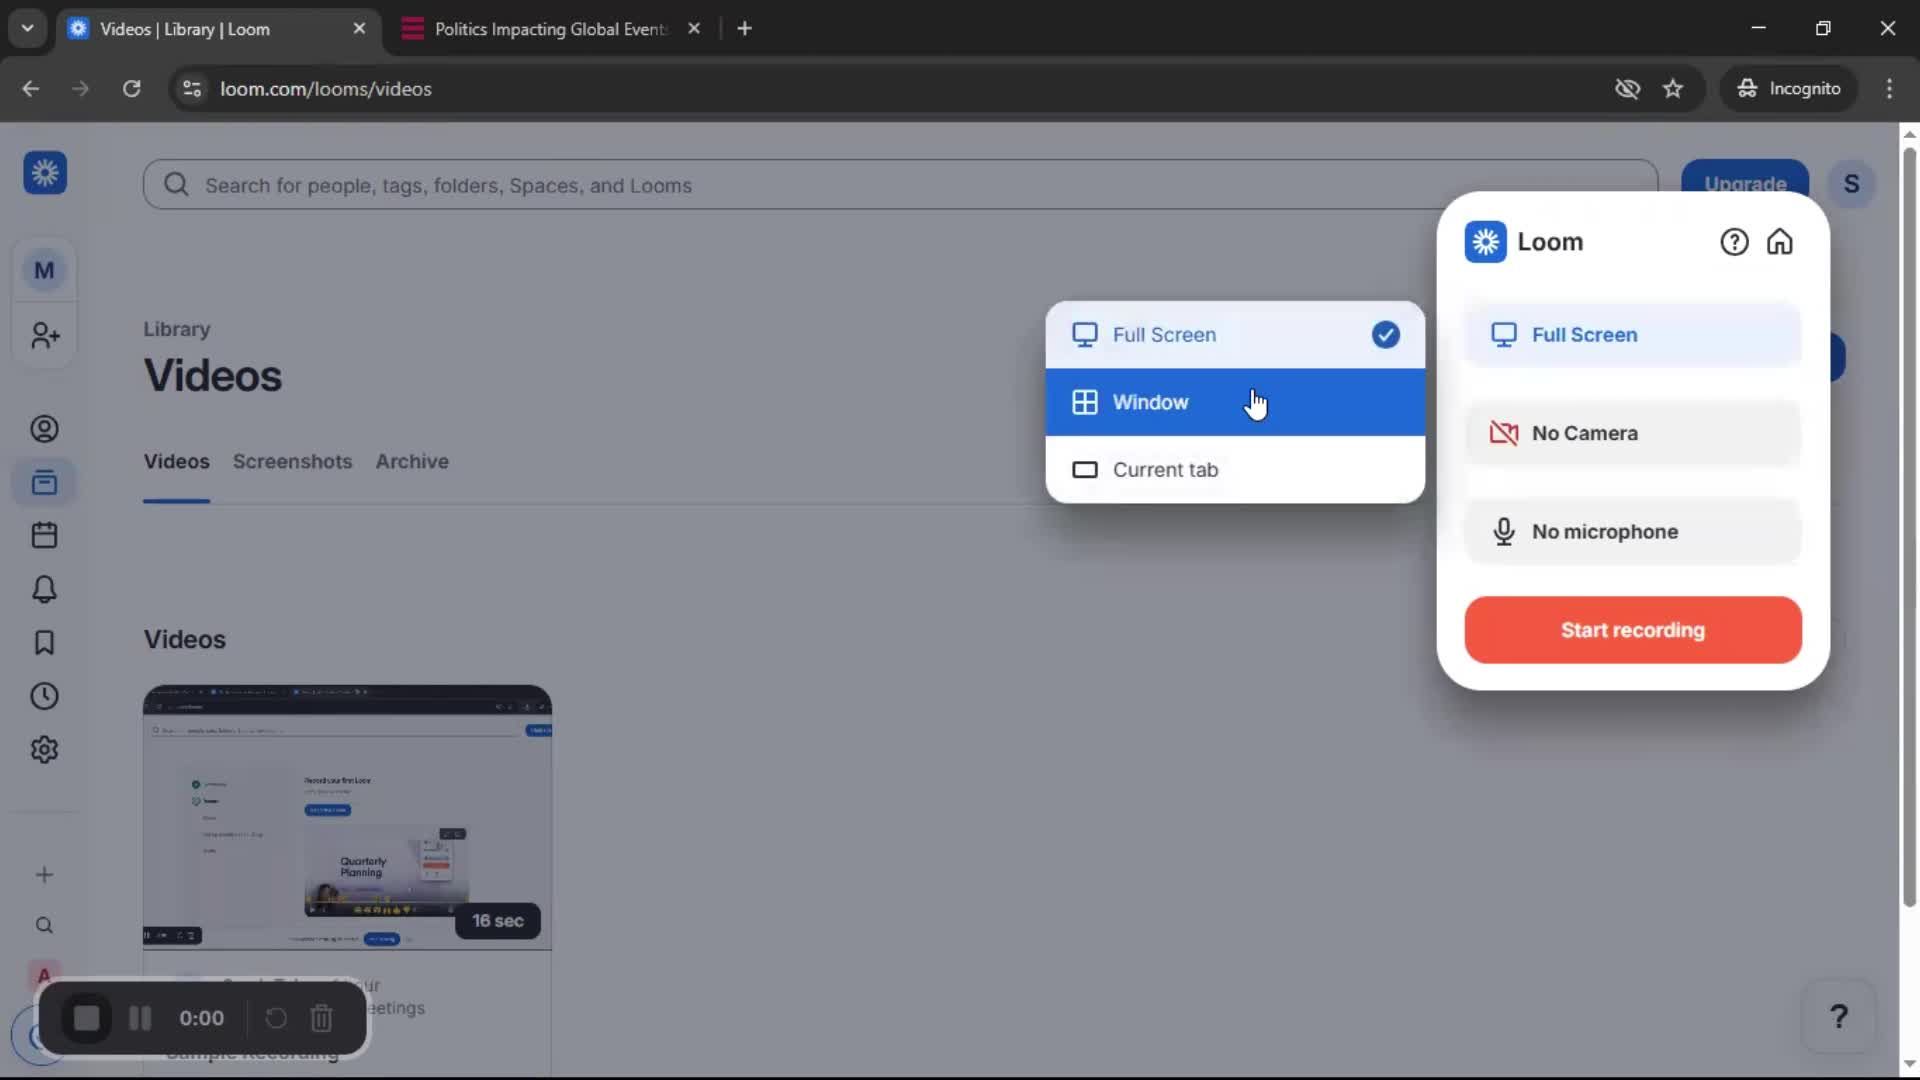Viewport: 1920px width, 1080px height.
Task: Toggle No microphone in the Loom popup
Action: coord(1630,531)
